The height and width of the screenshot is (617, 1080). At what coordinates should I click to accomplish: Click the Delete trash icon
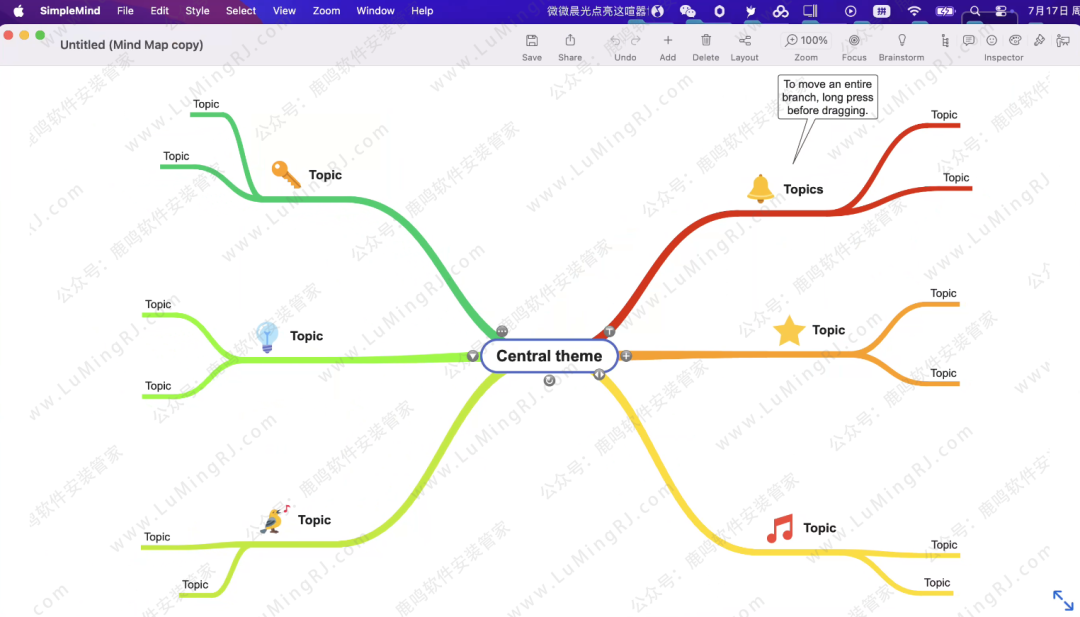(x=706, y=41)
